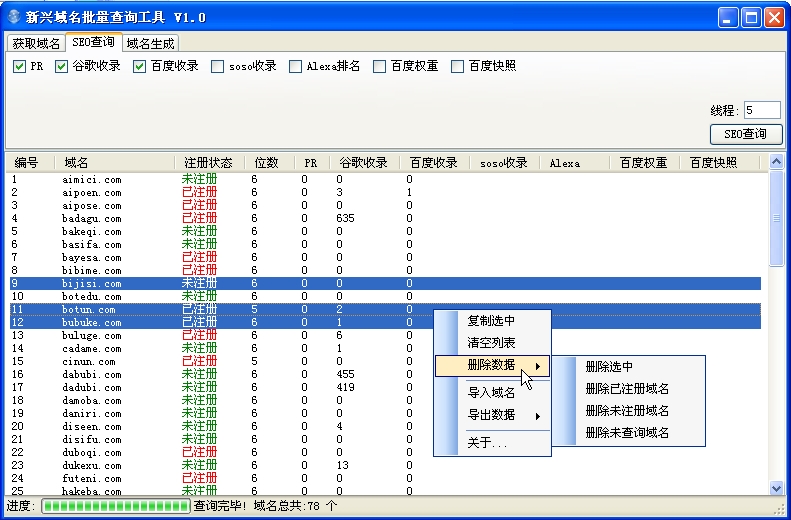Click the app icon in title bar
Viewport: 791px width, 520px height.
click(x=13, y=17)
